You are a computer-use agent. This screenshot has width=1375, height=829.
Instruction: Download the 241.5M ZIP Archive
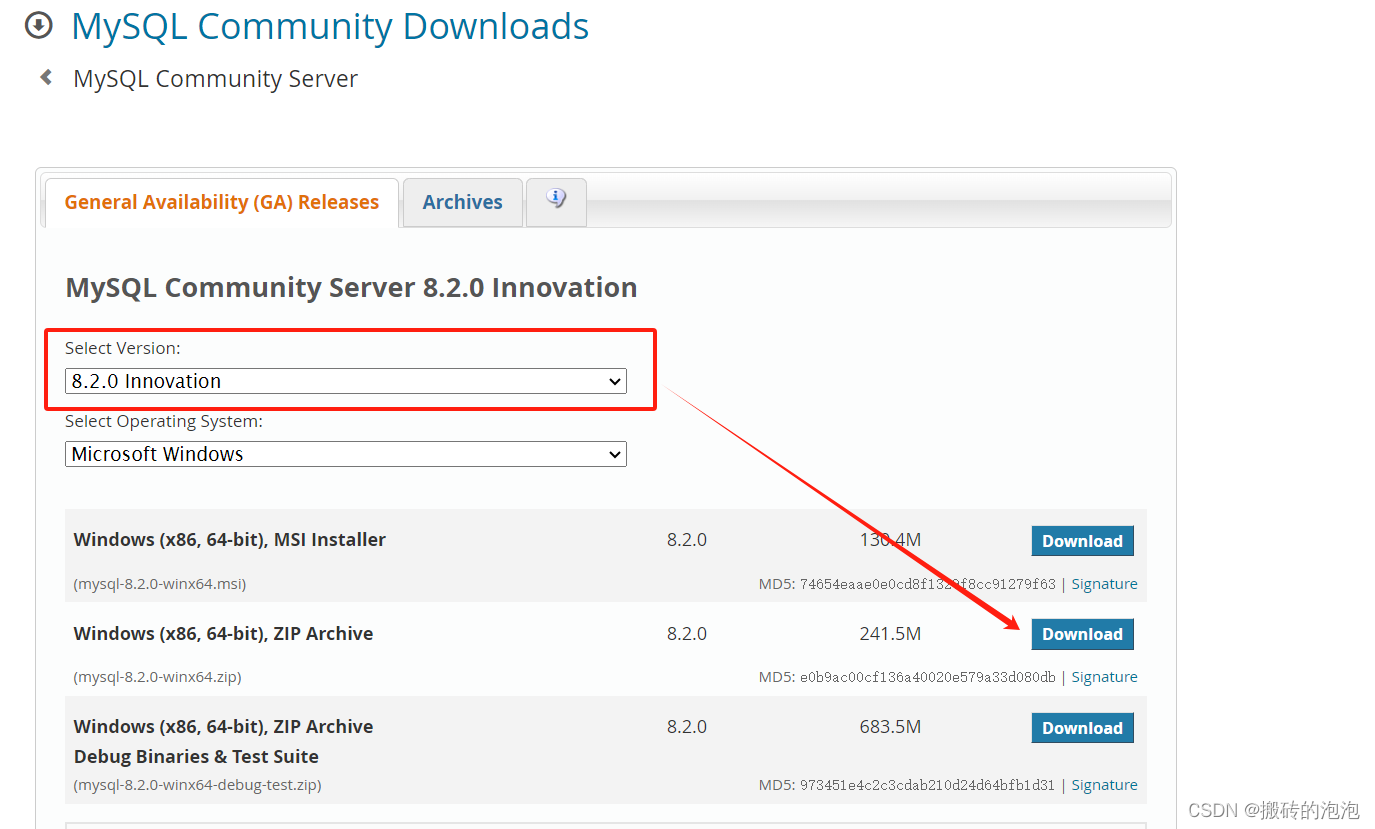pos(1082,634)
